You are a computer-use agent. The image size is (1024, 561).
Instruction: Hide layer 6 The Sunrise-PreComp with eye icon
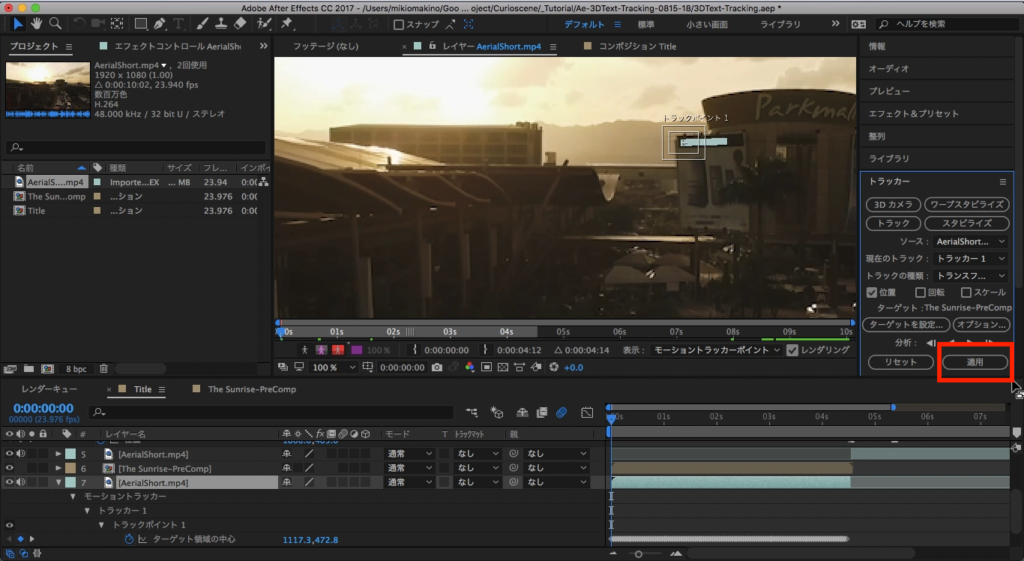point(10,468)
